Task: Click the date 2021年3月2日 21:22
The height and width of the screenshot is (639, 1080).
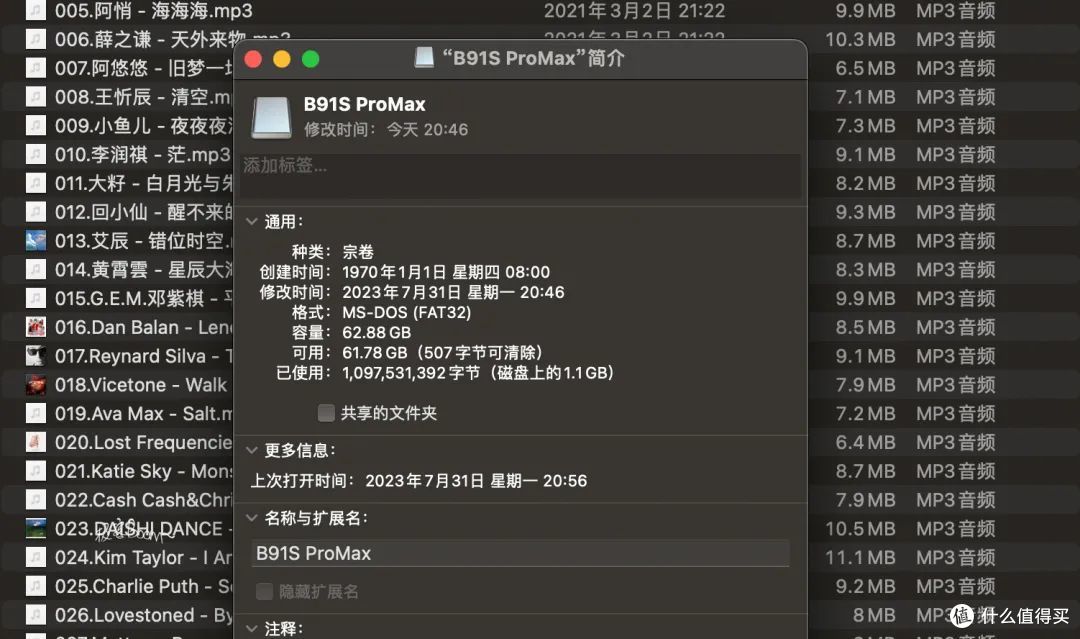Action: [x=634, y=11]
